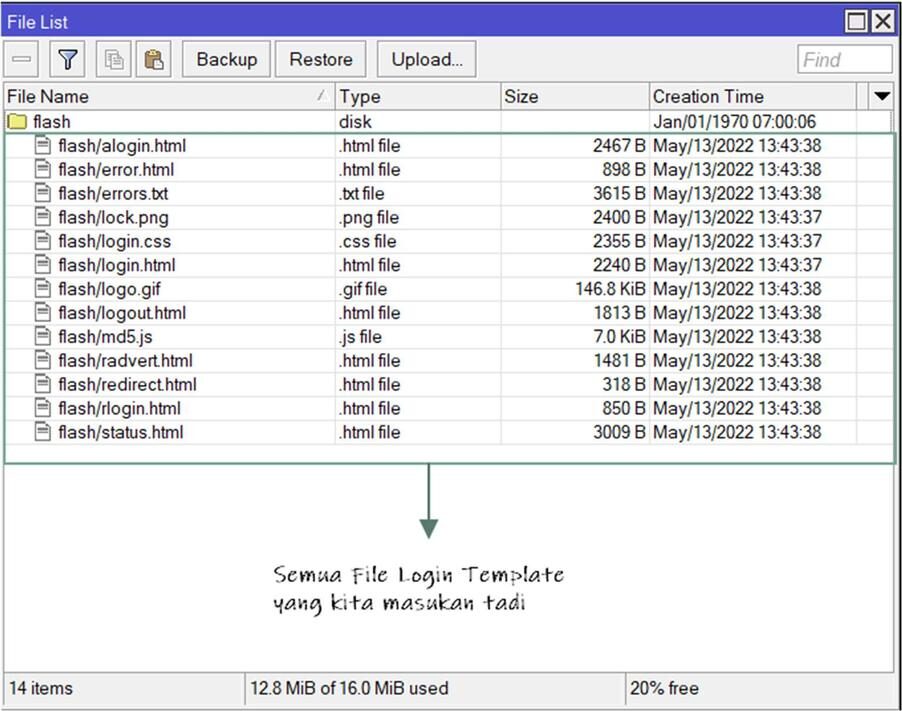Focus the Find search field
This screenshot has width=902, height=711.
click(844, 60)
